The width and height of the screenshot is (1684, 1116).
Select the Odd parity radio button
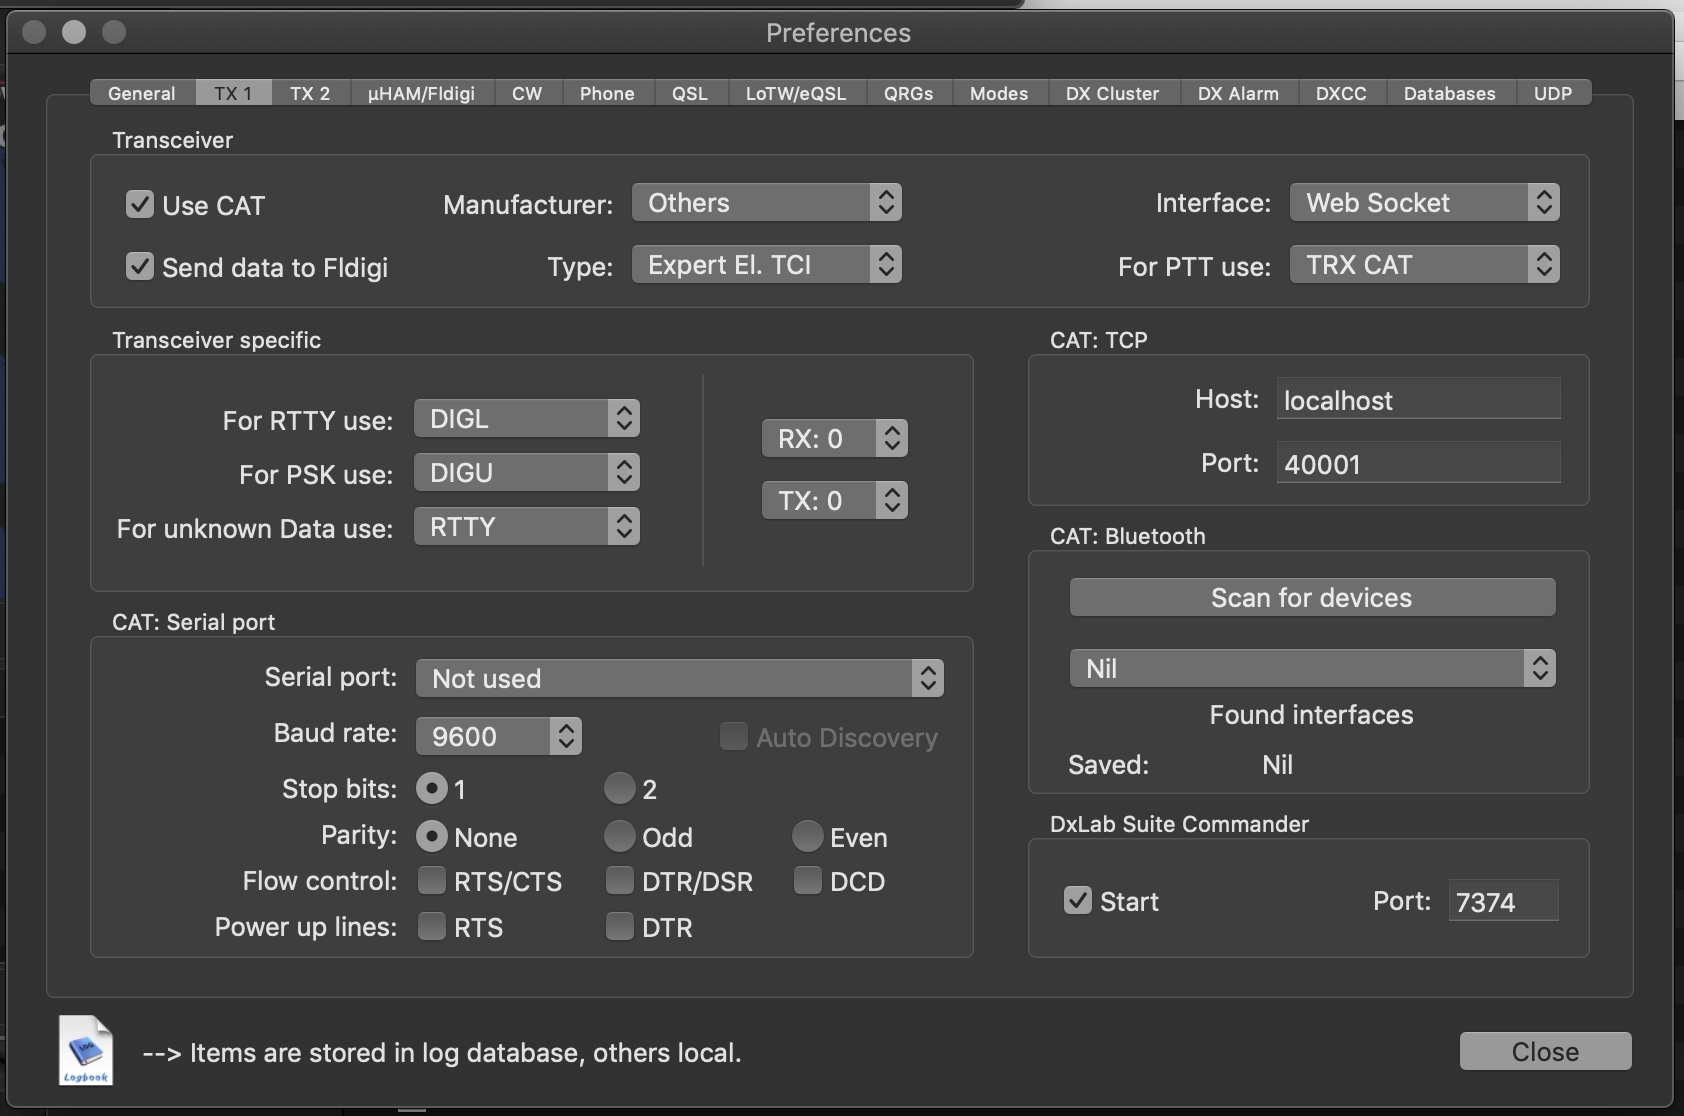(620, 836)
